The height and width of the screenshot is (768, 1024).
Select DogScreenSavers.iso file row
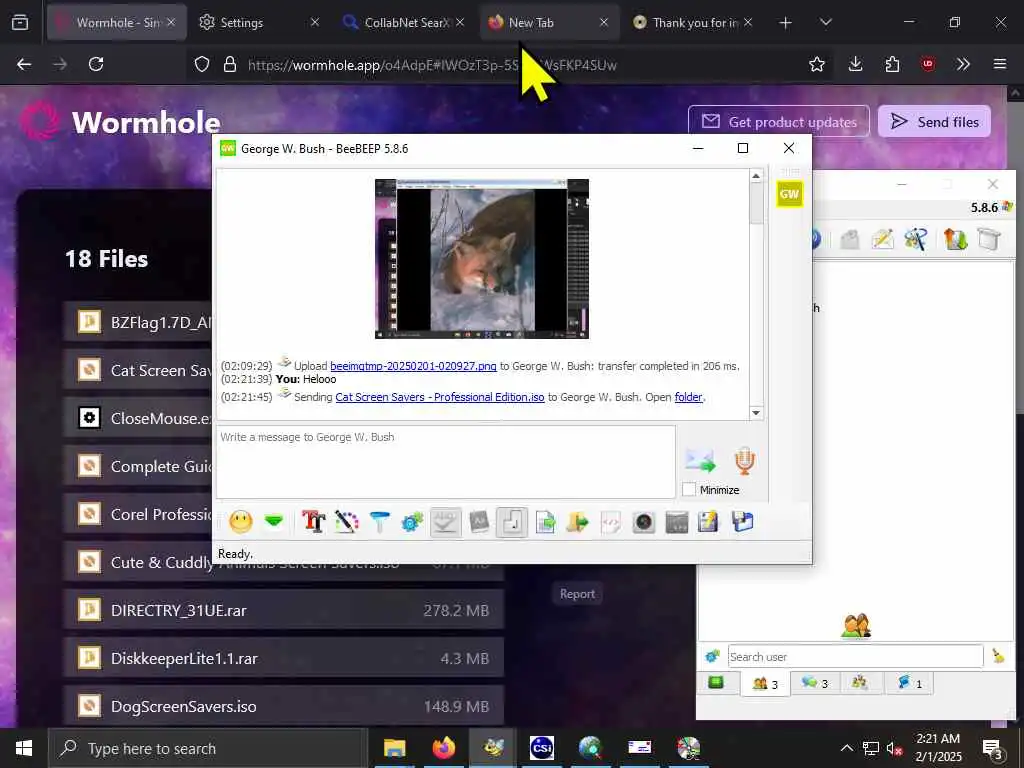click(x=283, y=706)
